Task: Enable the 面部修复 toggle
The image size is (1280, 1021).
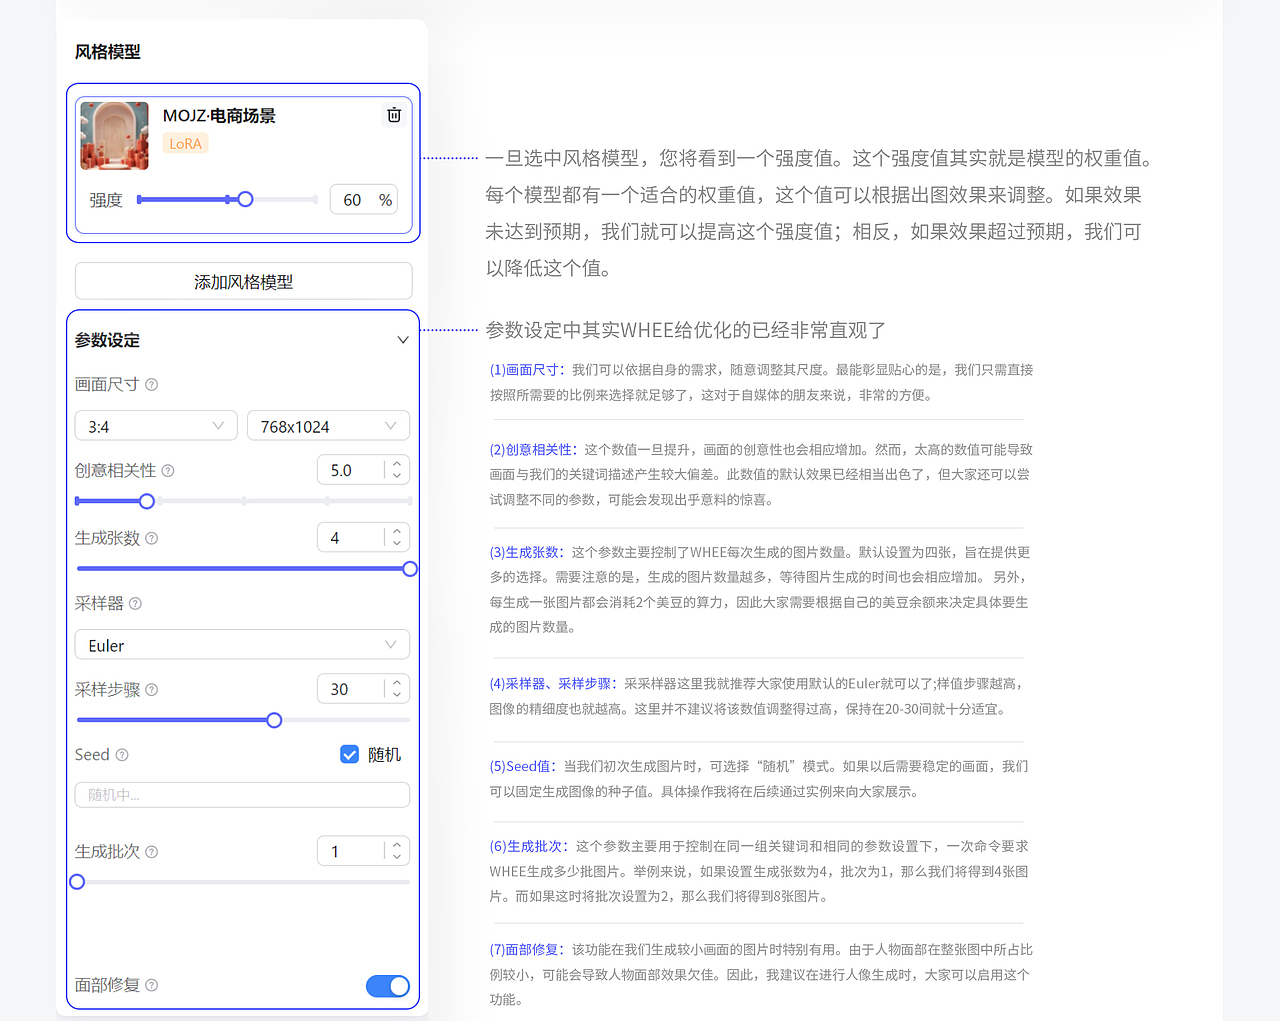Action: point(388,985)
